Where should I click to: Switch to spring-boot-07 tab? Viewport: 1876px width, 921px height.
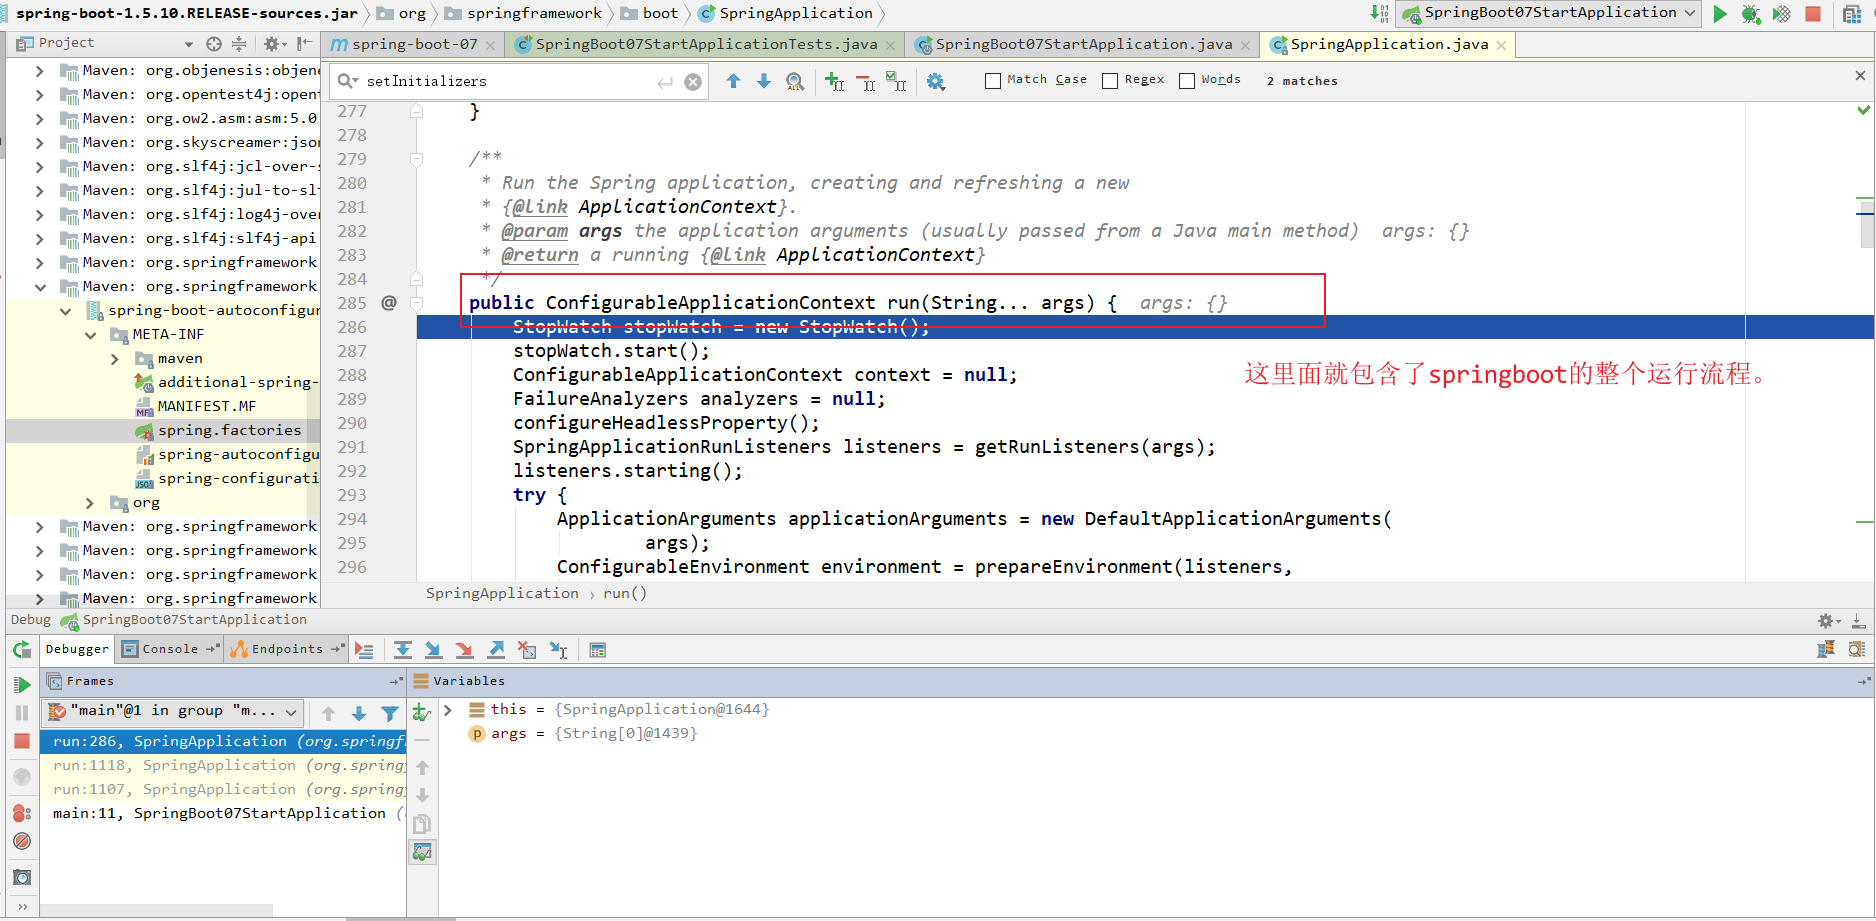(x=414, y=44)
